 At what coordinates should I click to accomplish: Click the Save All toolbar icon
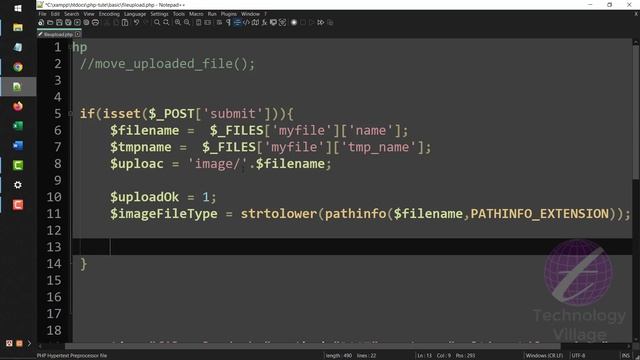[x=68, y=22]
